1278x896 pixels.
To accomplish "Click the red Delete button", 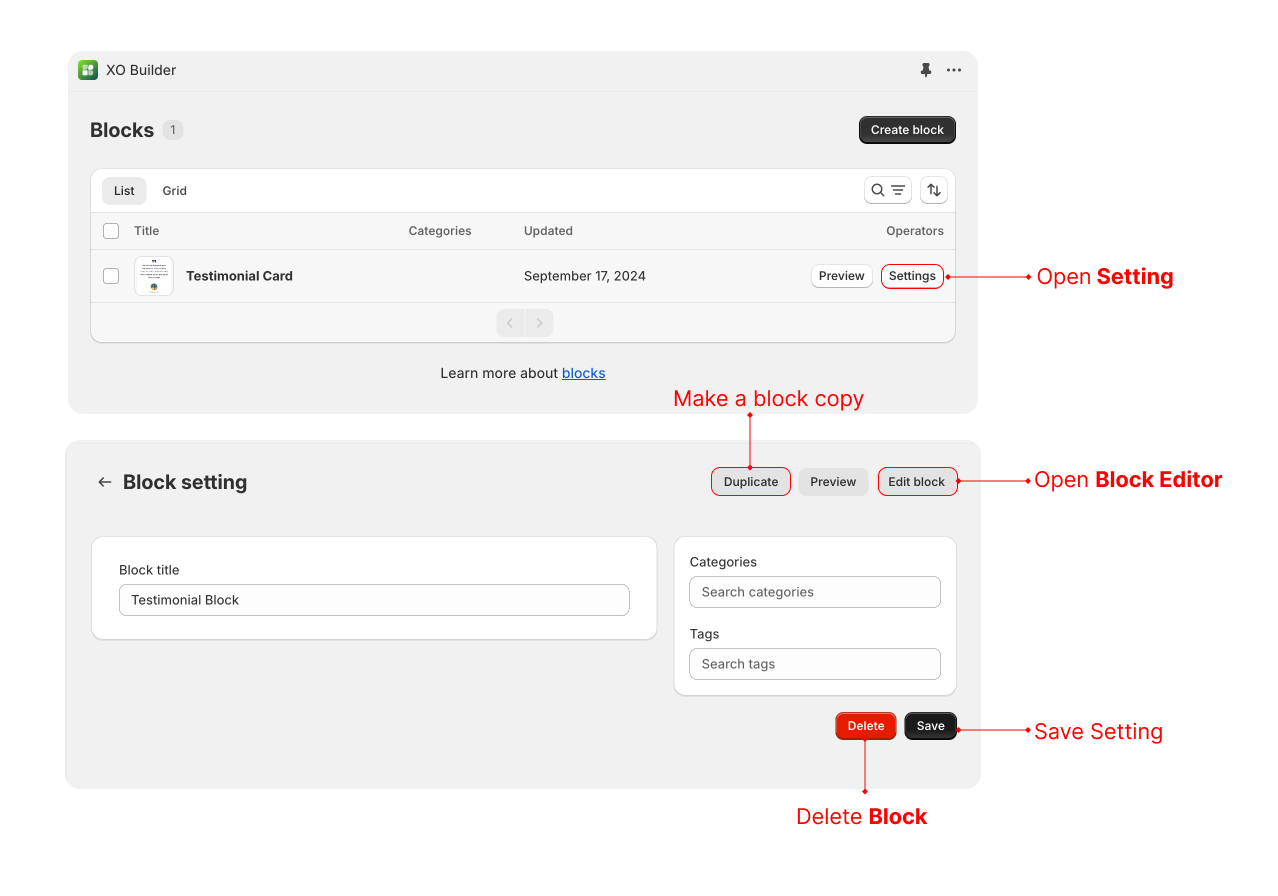I will pyautogui.click(x=865, y=726).
